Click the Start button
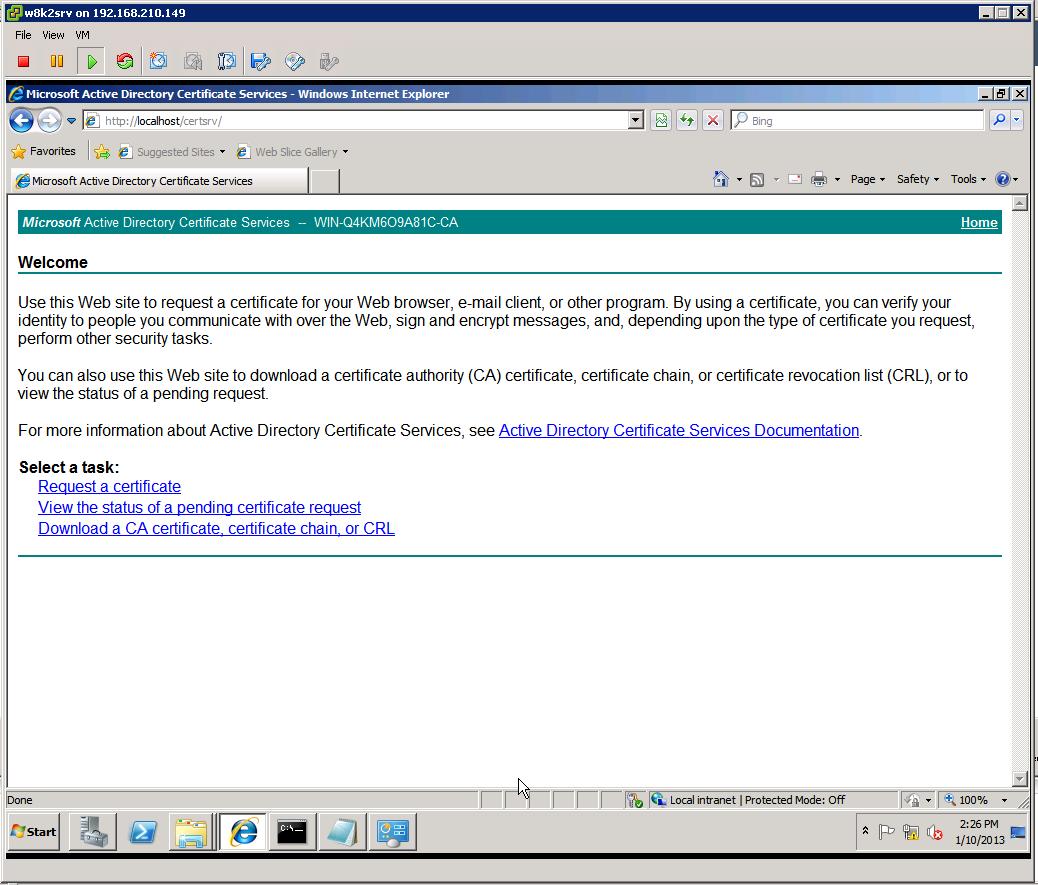This screenshot has height=885, width=1038. pos(34,832)
